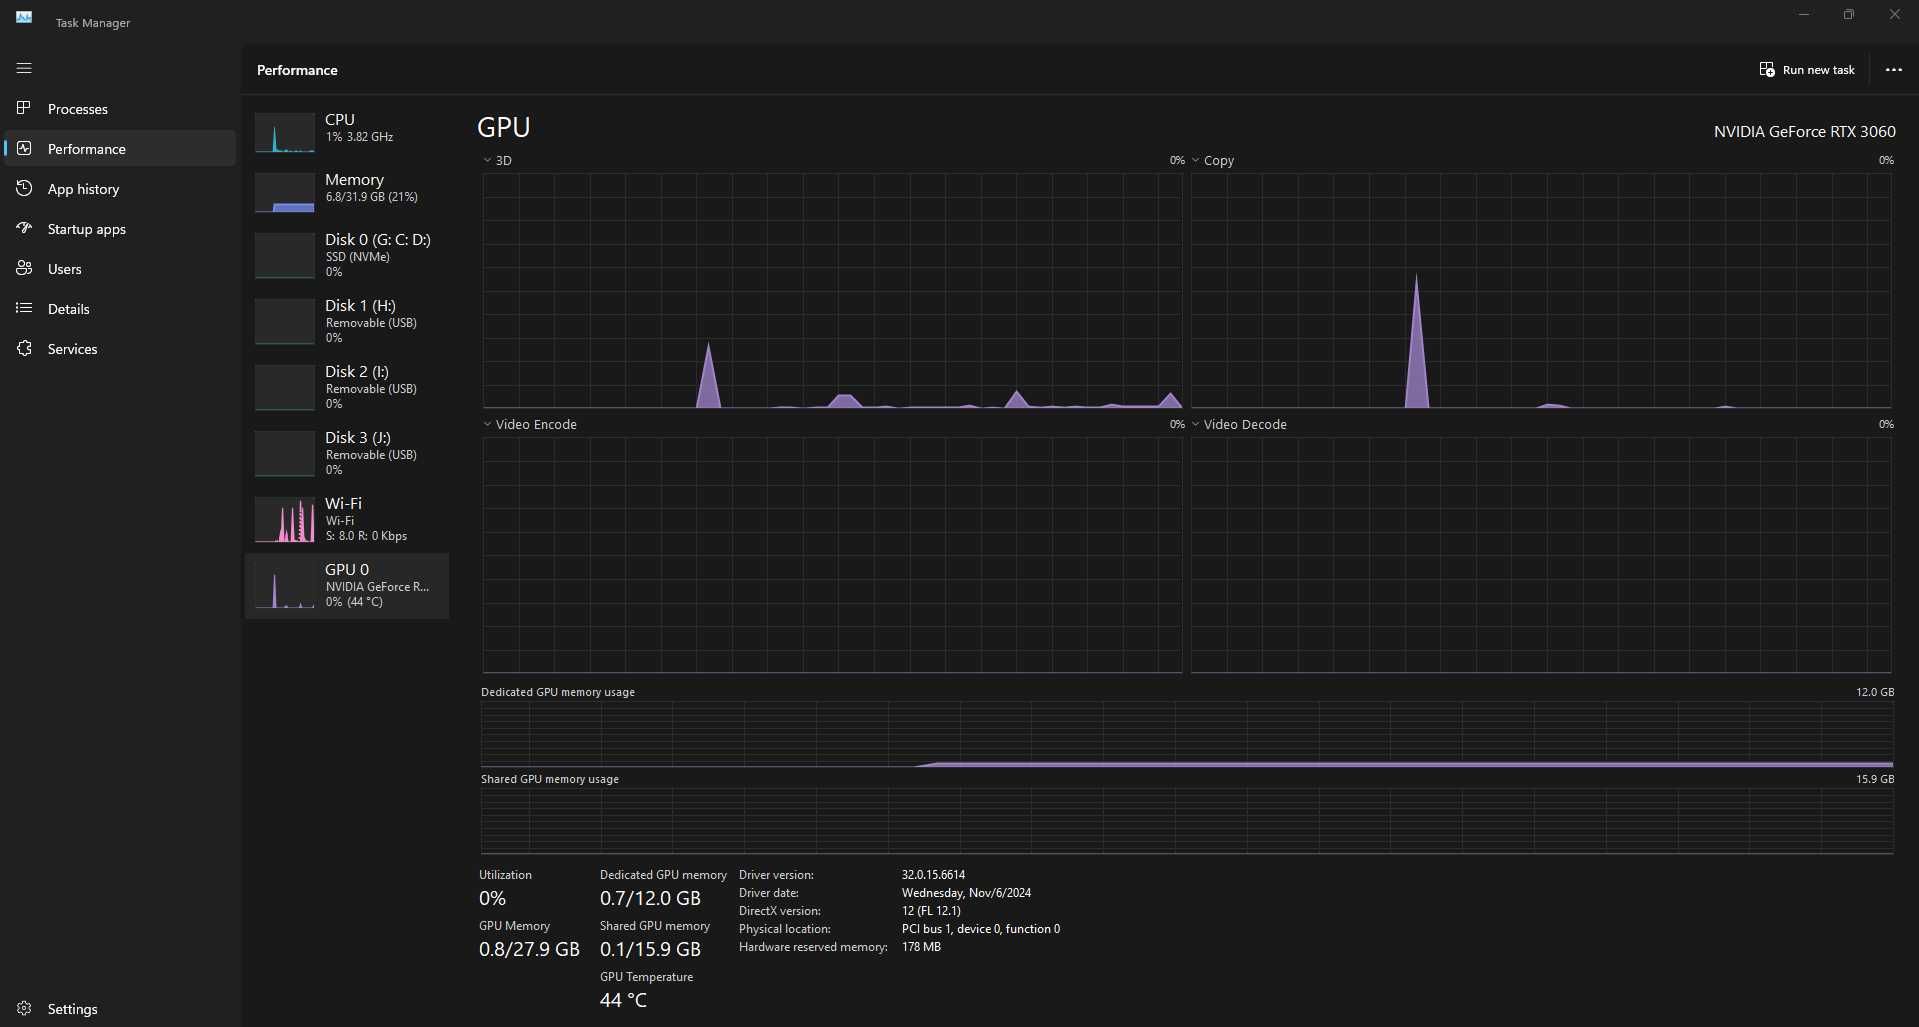Click the Video Decode usage graph

tap(1540, 555)
